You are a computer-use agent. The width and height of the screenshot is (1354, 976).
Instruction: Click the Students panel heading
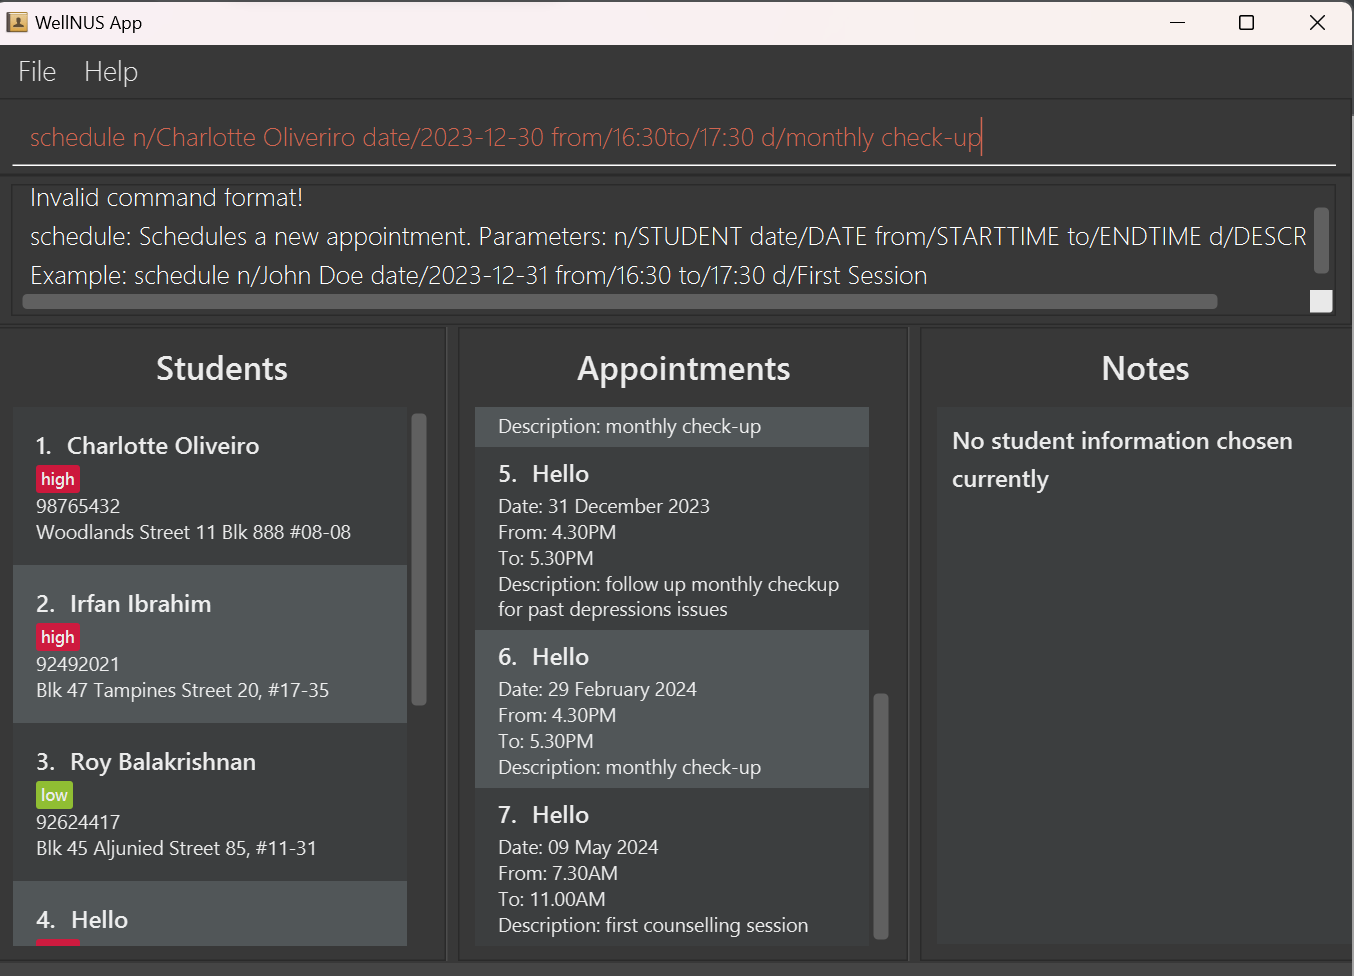coord(222,369)
